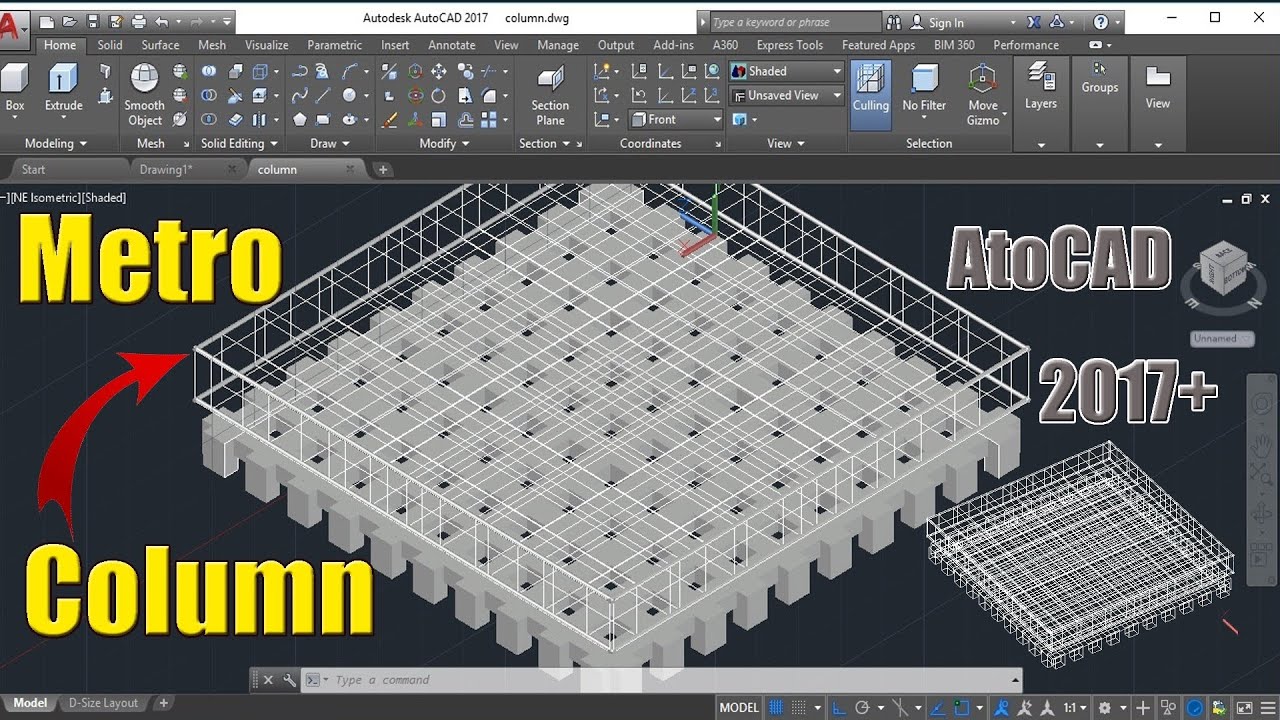Image resolution: width=1280 pixels, height=720 pixels.
Task: Switch to the Surface ribbon tab
Action: tap(160, 45)
